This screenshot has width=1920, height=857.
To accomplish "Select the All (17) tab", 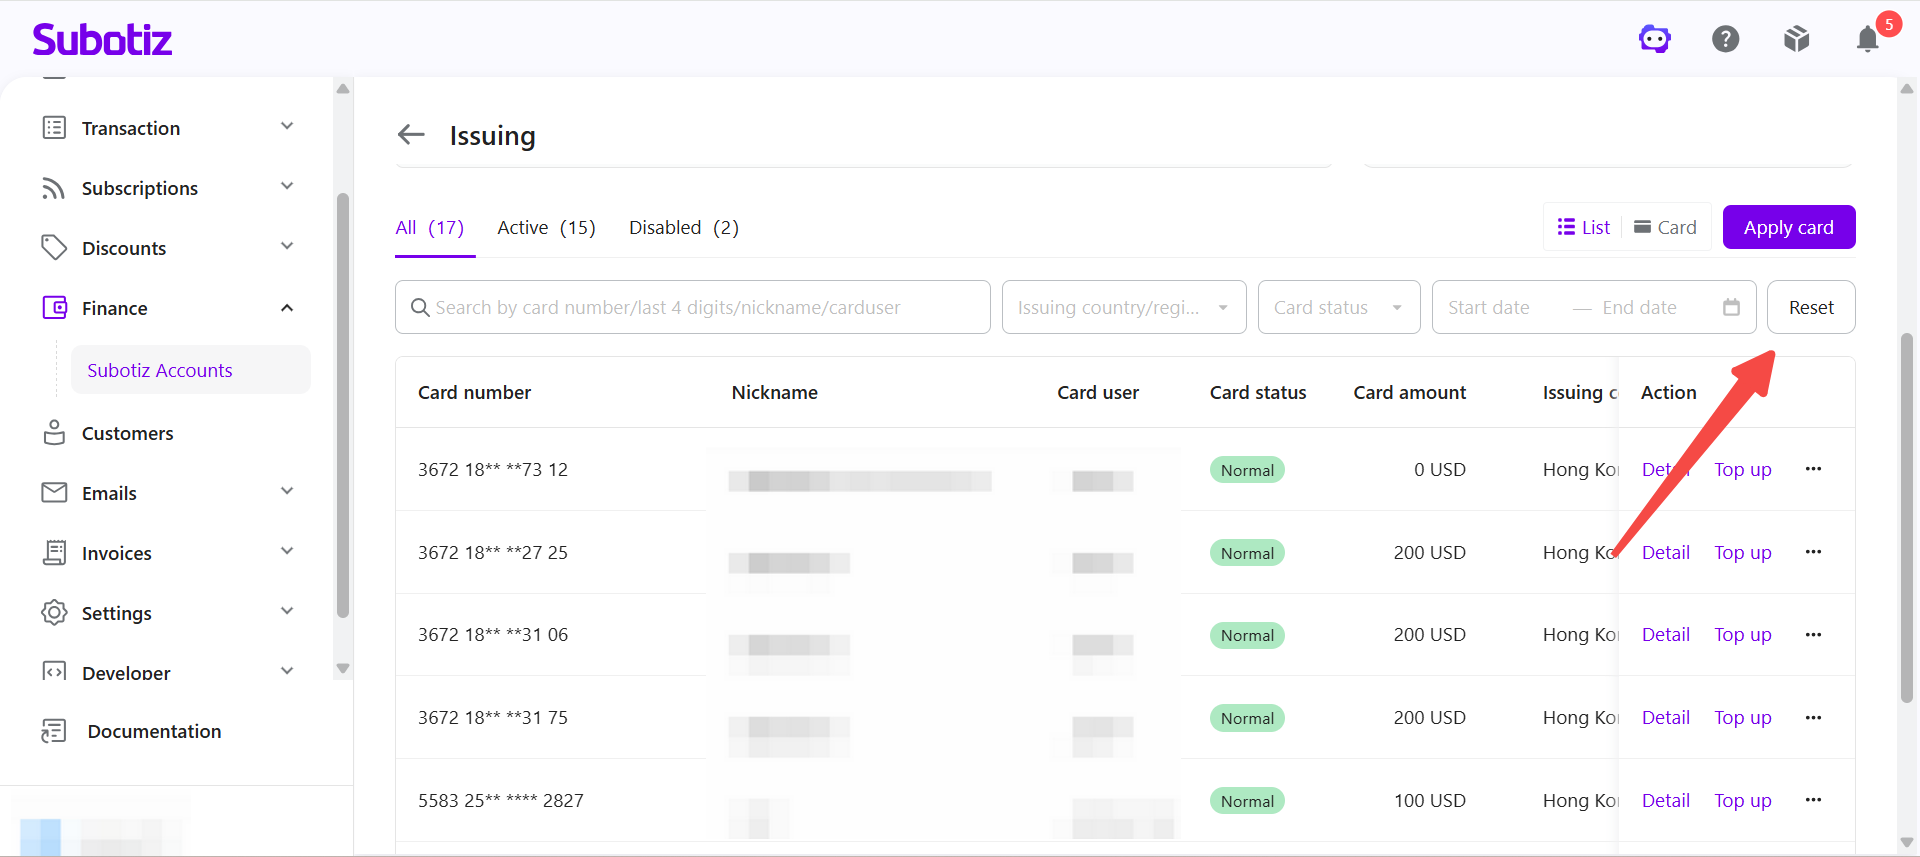I will point(430,227).
